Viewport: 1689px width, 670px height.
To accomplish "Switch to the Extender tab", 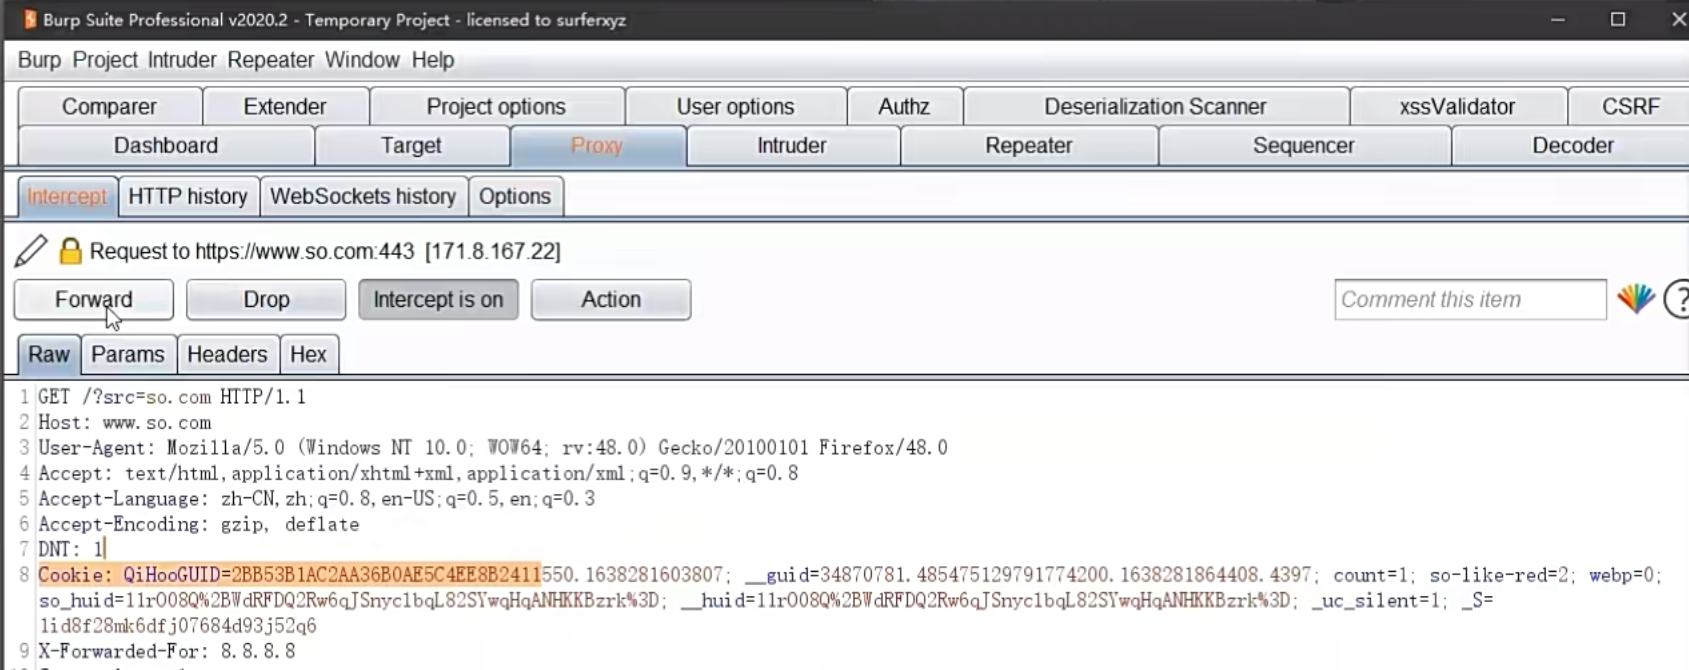I will coord(285,106).
